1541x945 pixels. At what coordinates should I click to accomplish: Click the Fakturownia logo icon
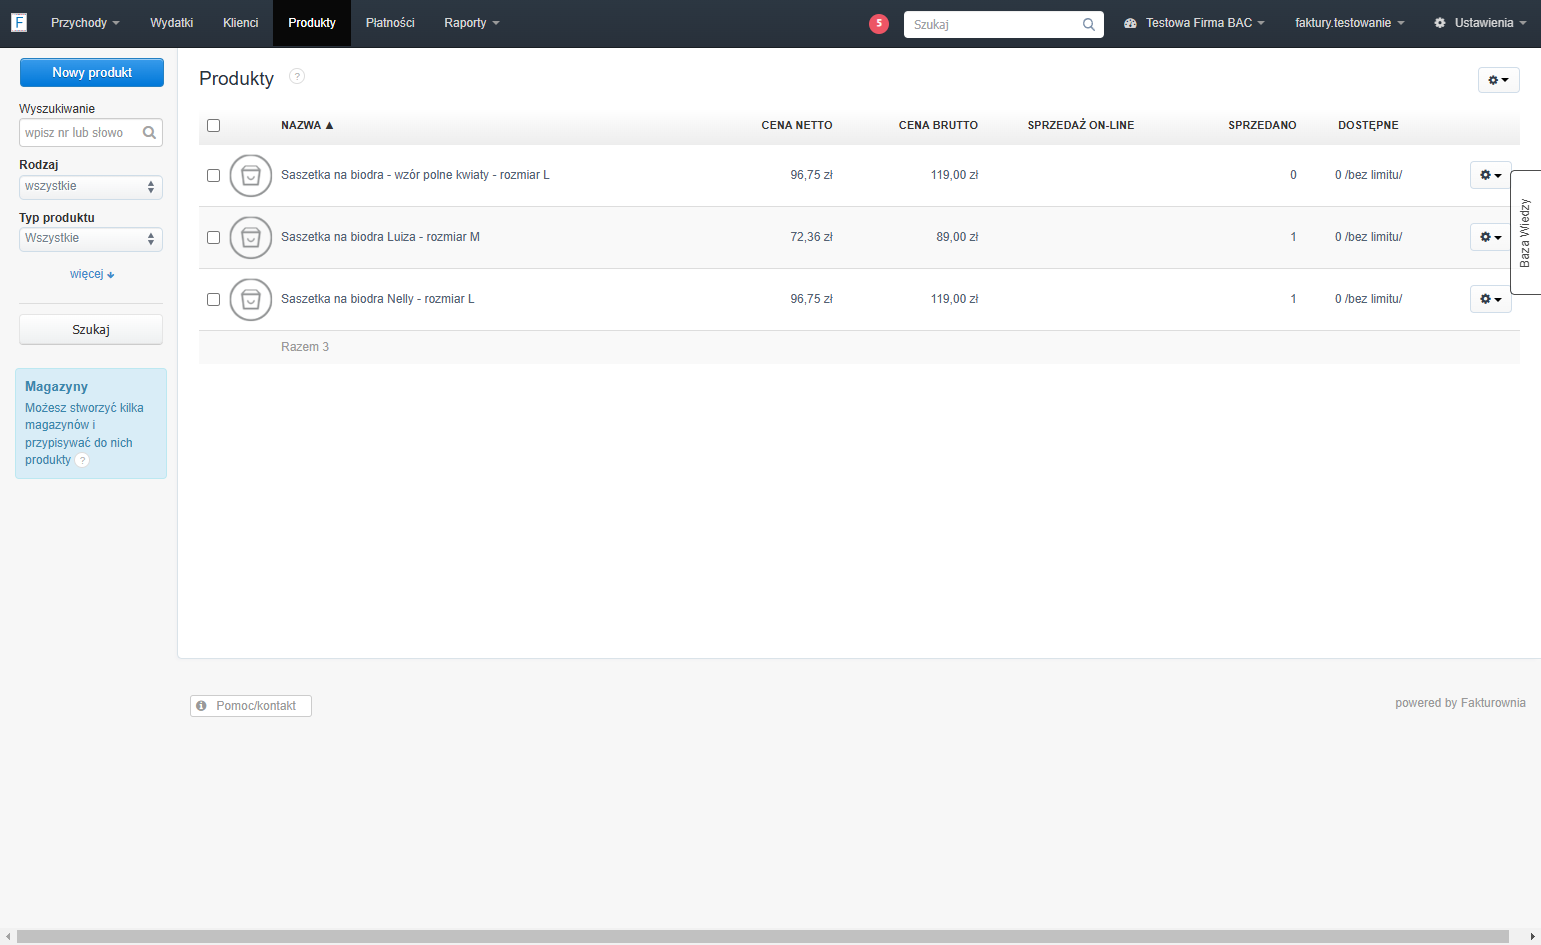[x=19, y=22]
